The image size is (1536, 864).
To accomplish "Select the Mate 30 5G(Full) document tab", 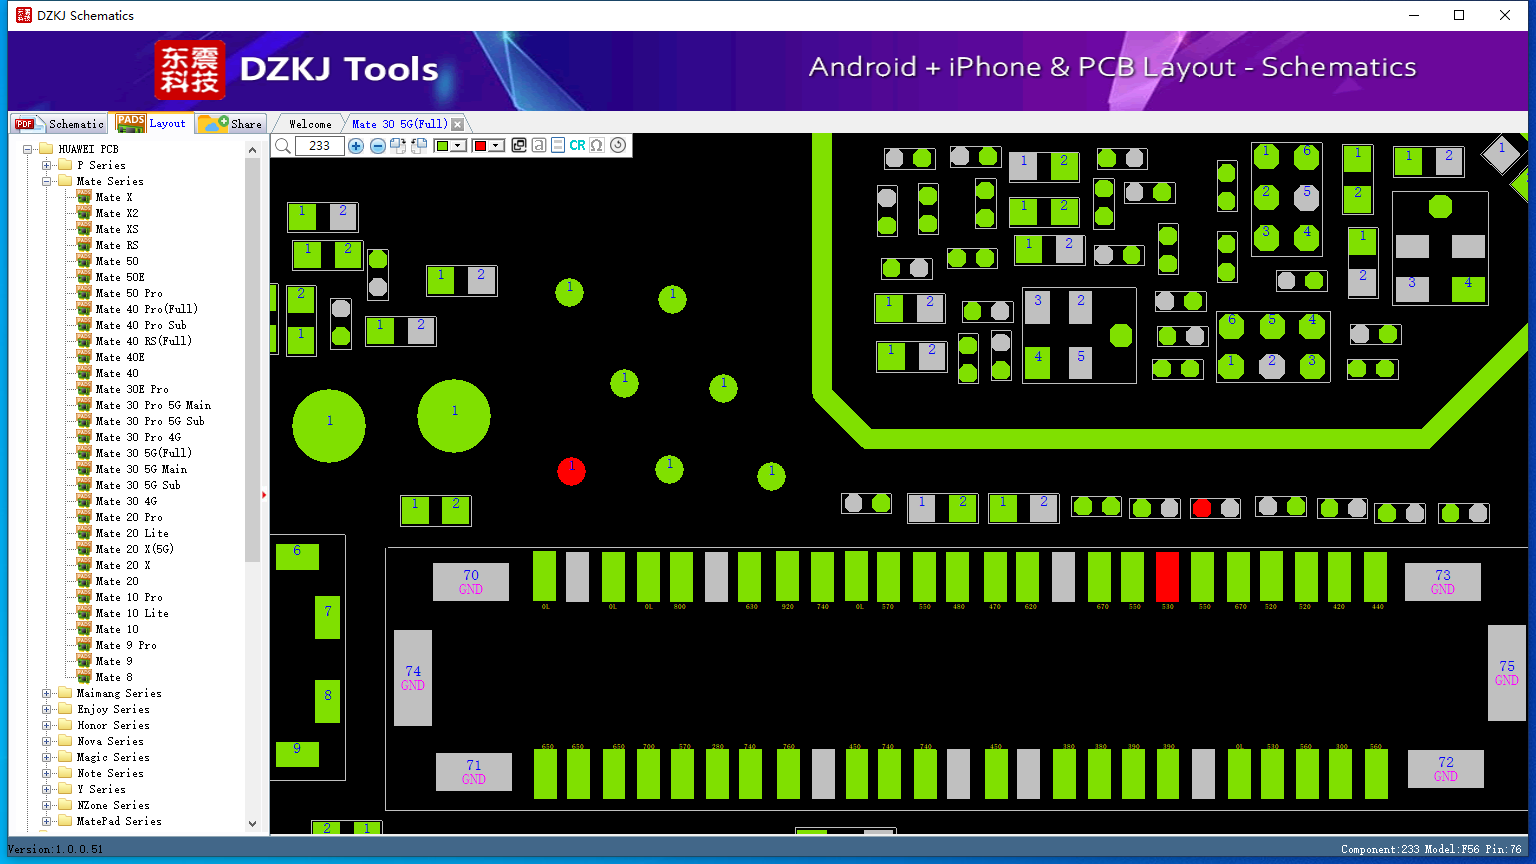I will pyautogui.click(x=399, y=124).
